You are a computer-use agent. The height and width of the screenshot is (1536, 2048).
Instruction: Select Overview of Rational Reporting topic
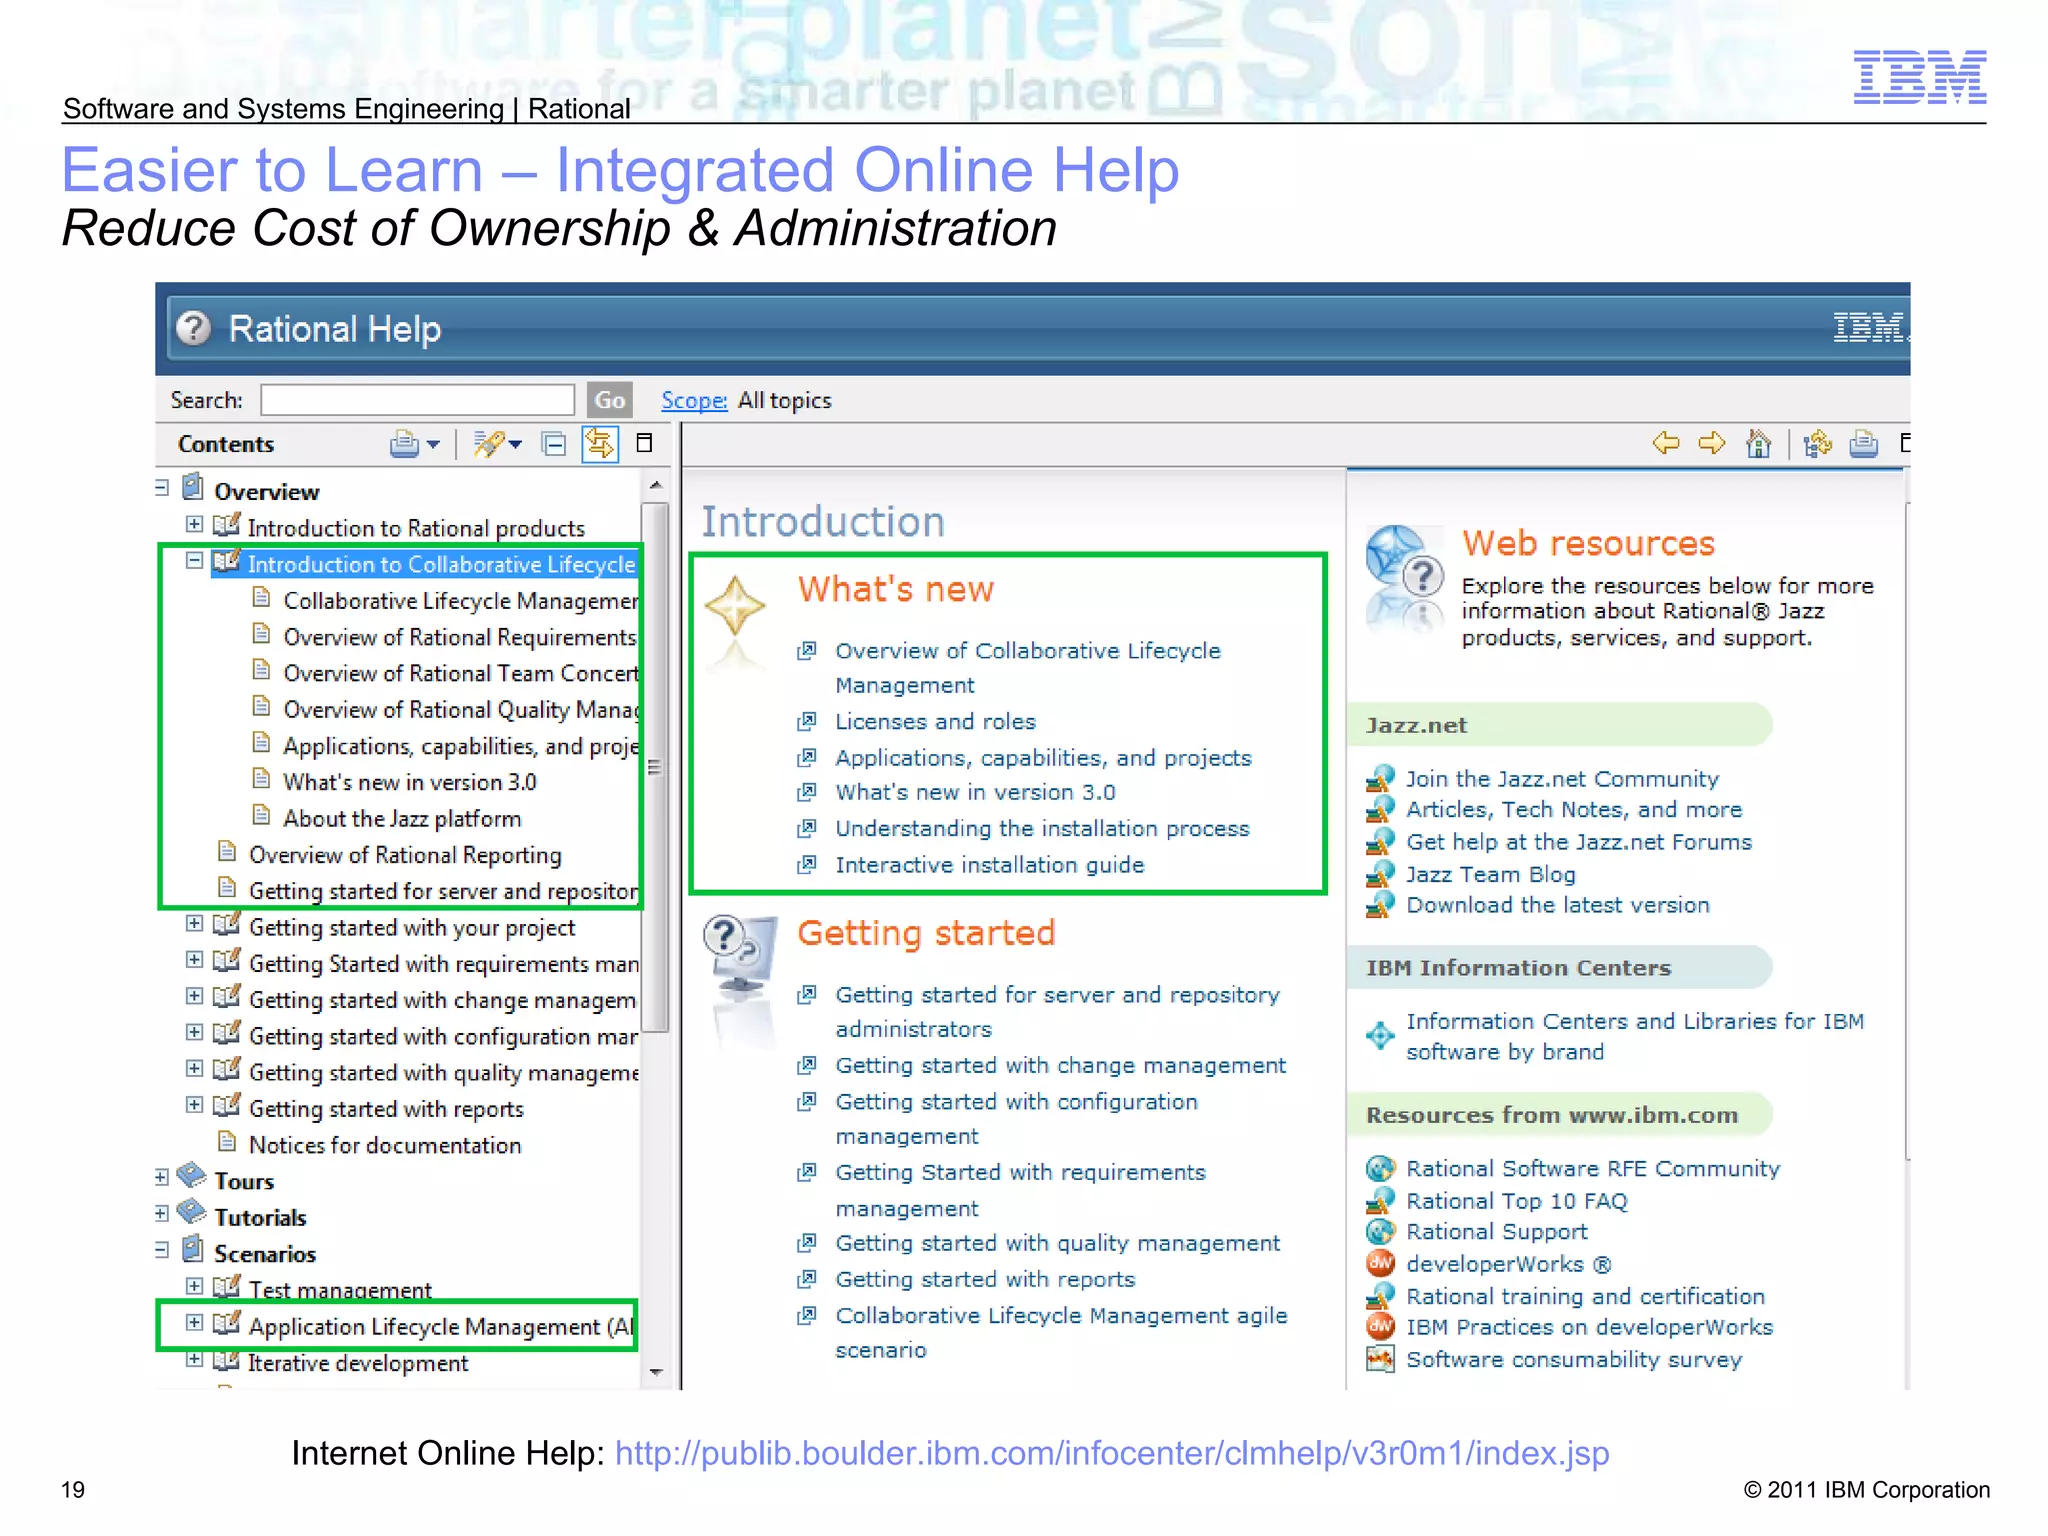coord(405,855)
